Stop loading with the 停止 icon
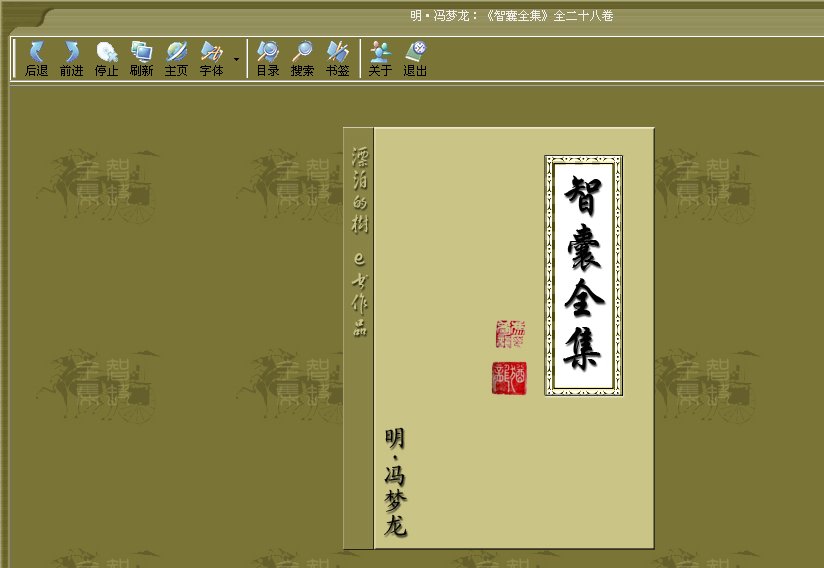The height and width of the screenshot is (568, 824). point(107,59)
